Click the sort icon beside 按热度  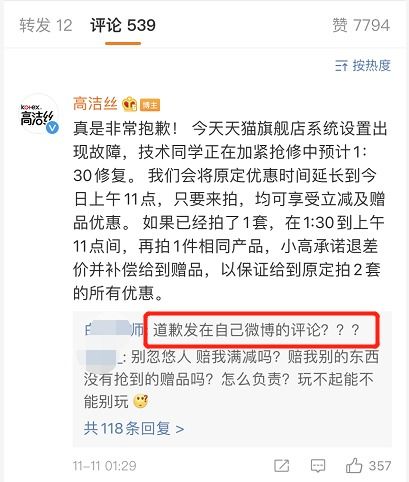tap(341, 66)
